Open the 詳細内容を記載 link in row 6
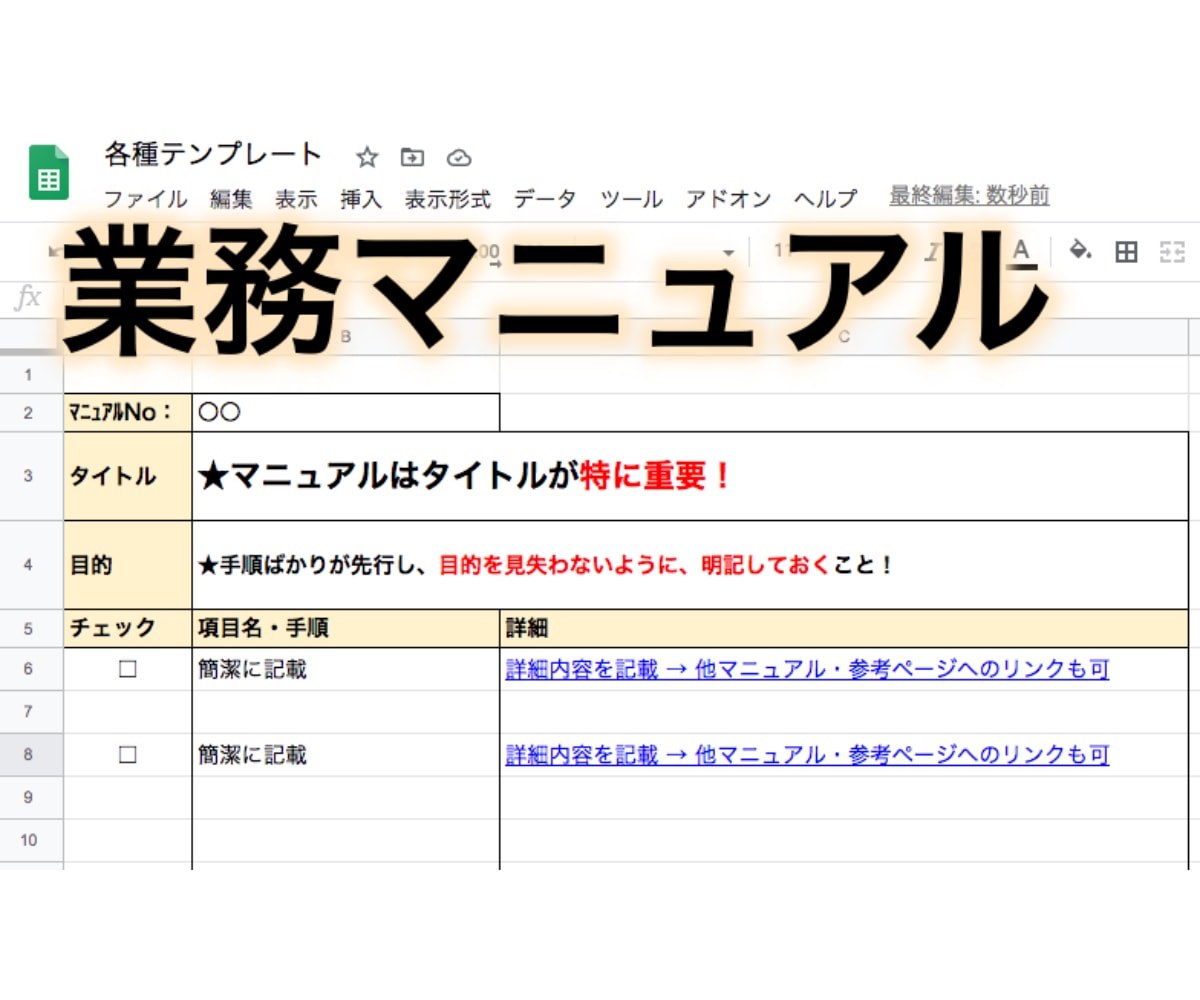Viewport: 1200px width, 1000px height. (807, 670)
